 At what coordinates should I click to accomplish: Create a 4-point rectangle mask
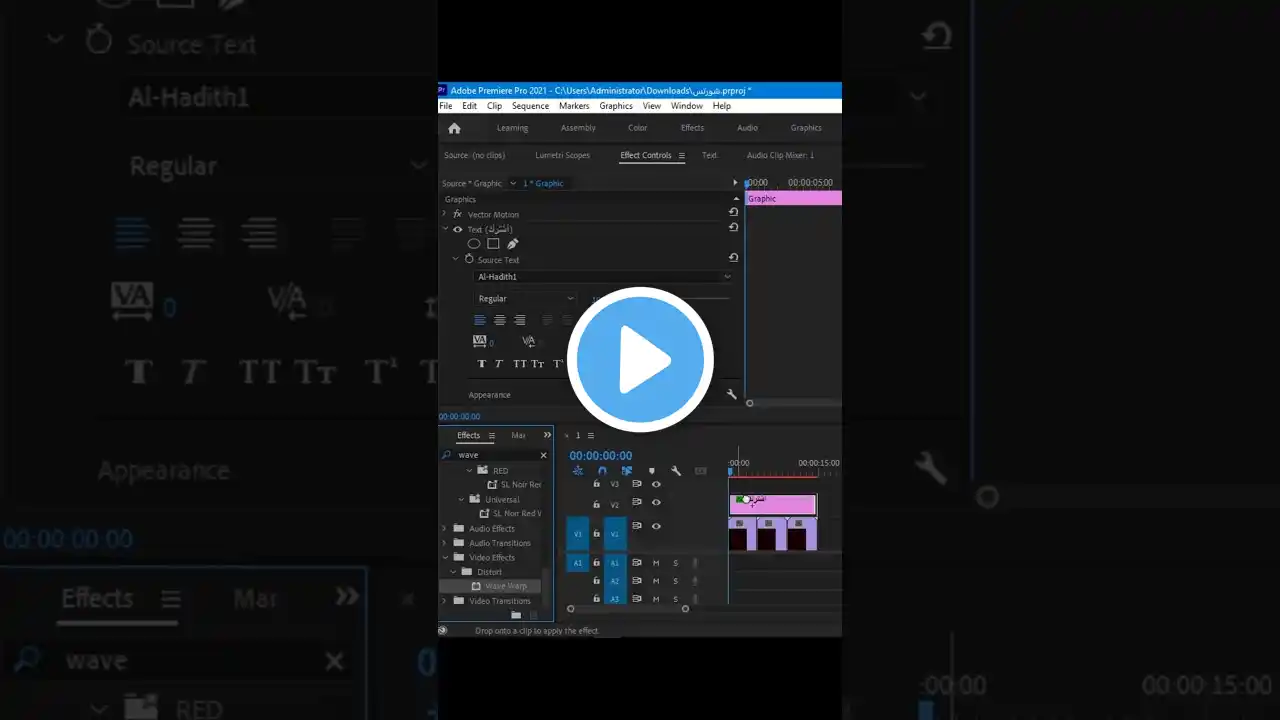[x=493, y=244]
